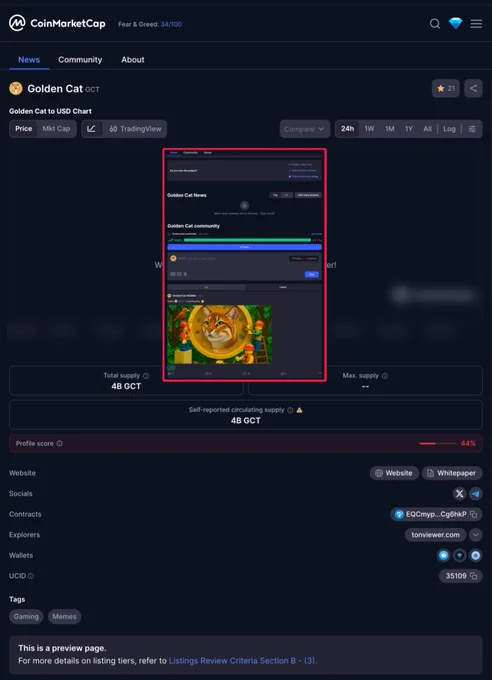The height and width of the screenshot is (680, 492).
Task: Open the Compare dropdown
Action: (x=305, y=129)
